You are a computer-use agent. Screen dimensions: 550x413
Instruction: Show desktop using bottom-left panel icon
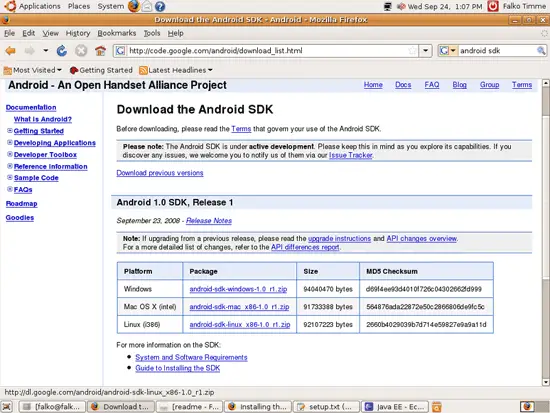click(7, 407)
